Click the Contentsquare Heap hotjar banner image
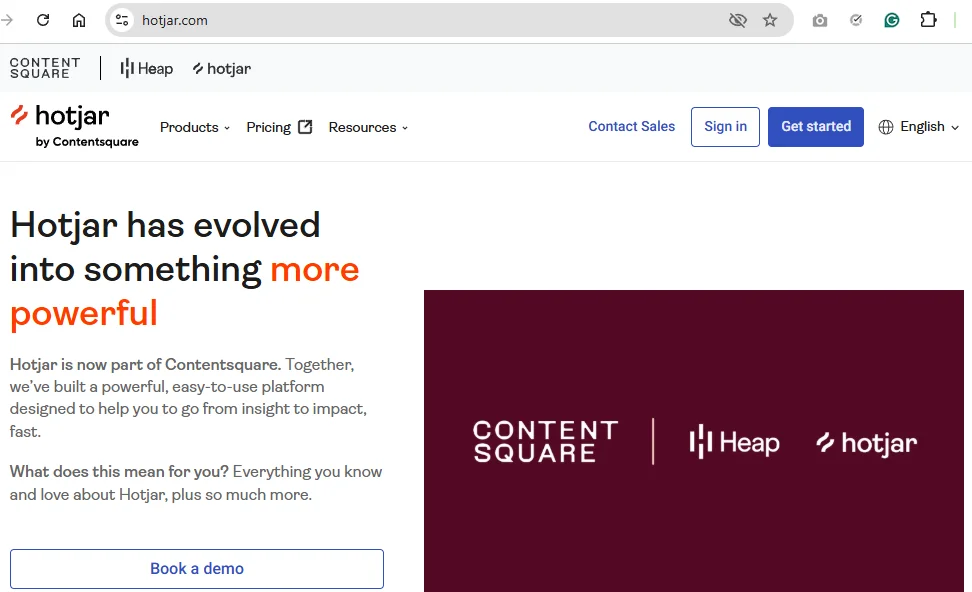The image size is (972, 592). point(694,441)
